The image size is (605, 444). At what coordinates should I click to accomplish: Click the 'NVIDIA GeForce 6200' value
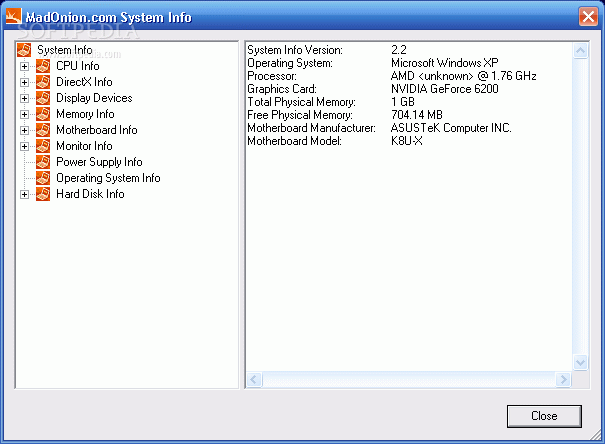coord(444,89)
